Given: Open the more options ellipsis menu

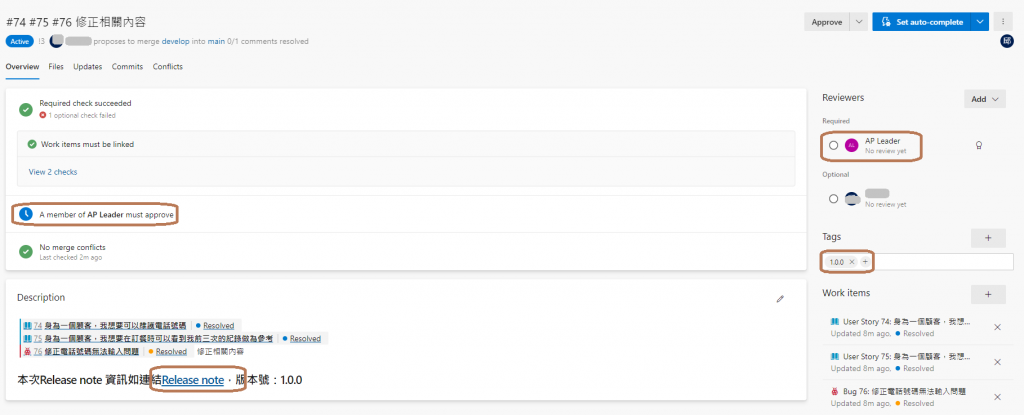Looking at the screenshot, I should pyautogui.click(x=1003, y=21).
